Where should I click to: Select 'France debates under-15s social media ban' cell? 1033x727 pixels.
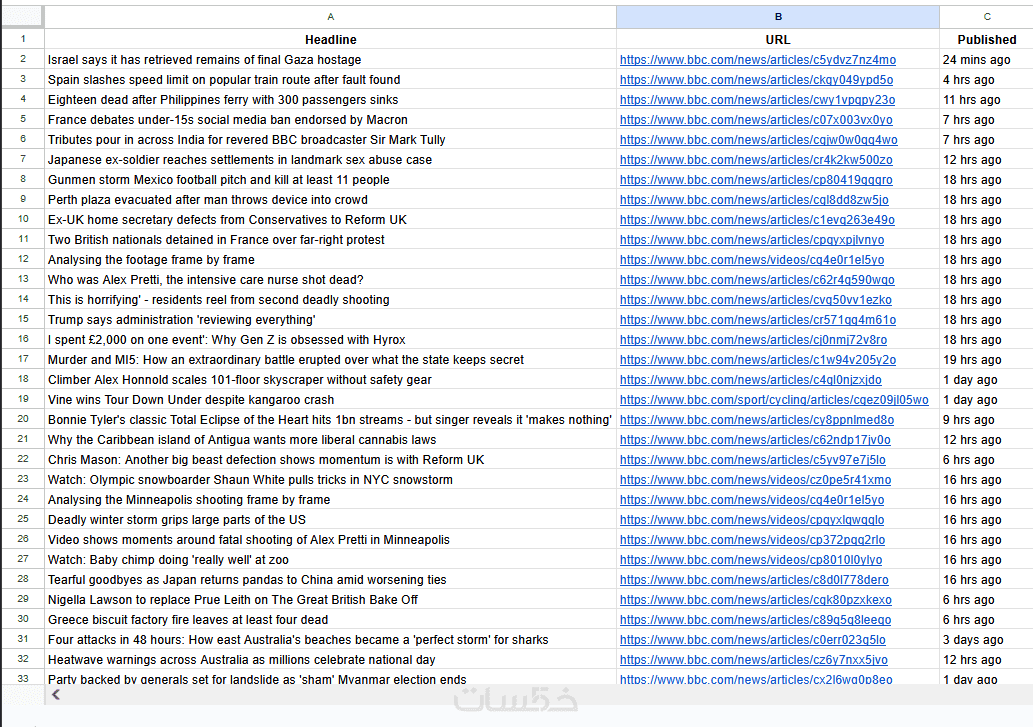[330, 120]
